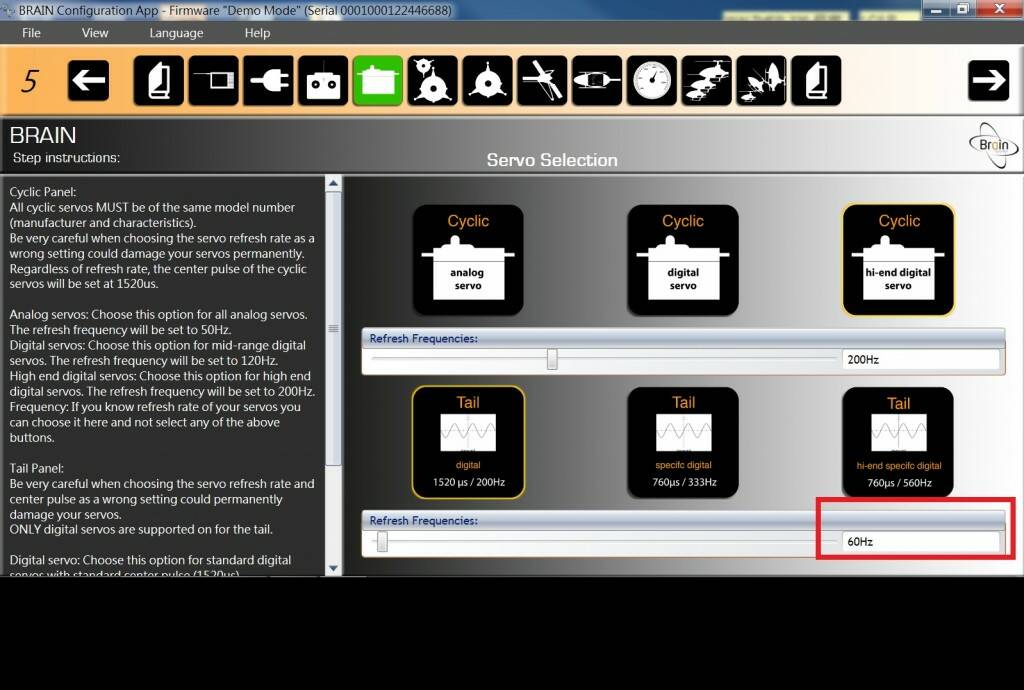Screen dimensions: 1024x690
Task: Click the step number 5 indicator
Action: click(x=30, y=81)
